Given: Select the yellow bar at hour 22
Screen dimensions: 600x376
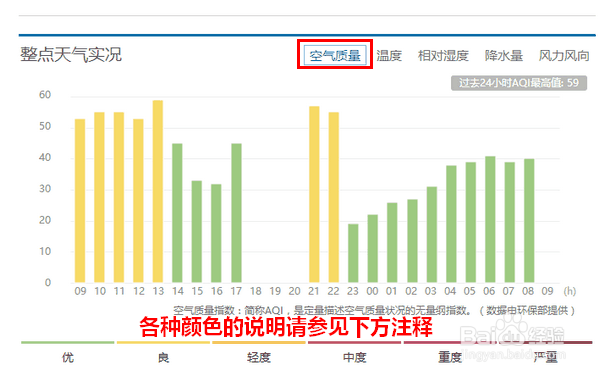Looking at the screenshot, I should point(334,197).
